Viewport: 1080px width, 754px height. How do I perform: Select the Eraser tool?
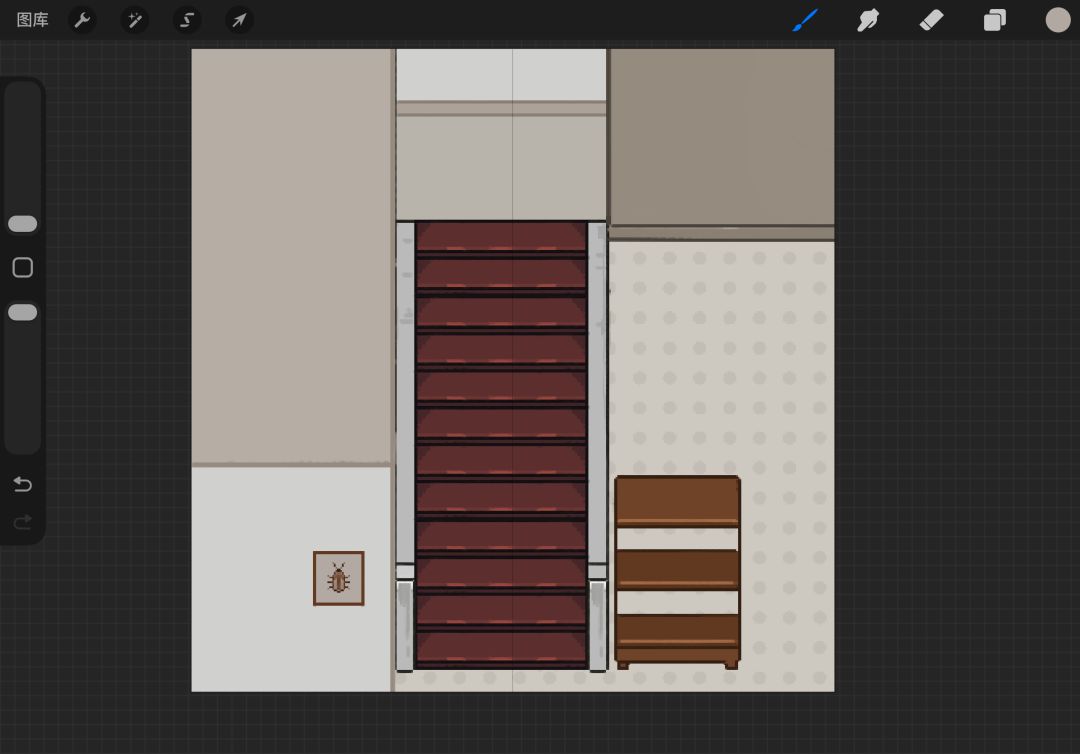(x=931, y=20)
